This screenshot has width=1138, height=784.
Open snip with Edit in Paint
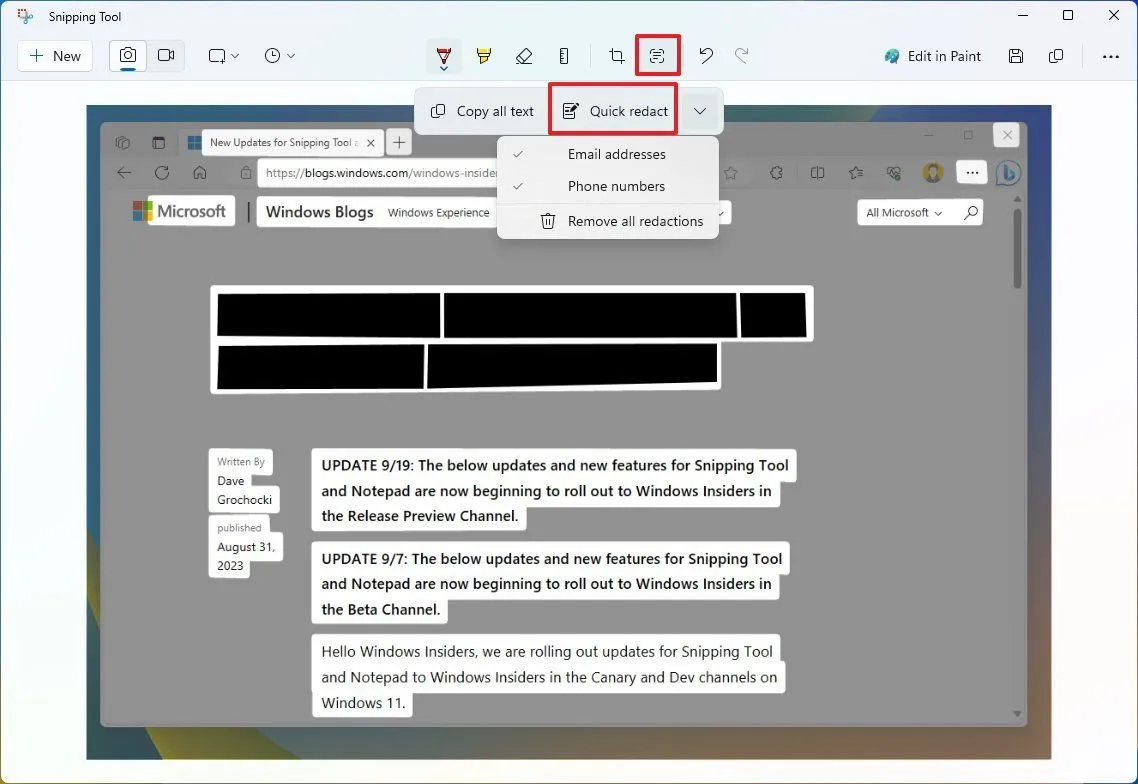(933, 56)
